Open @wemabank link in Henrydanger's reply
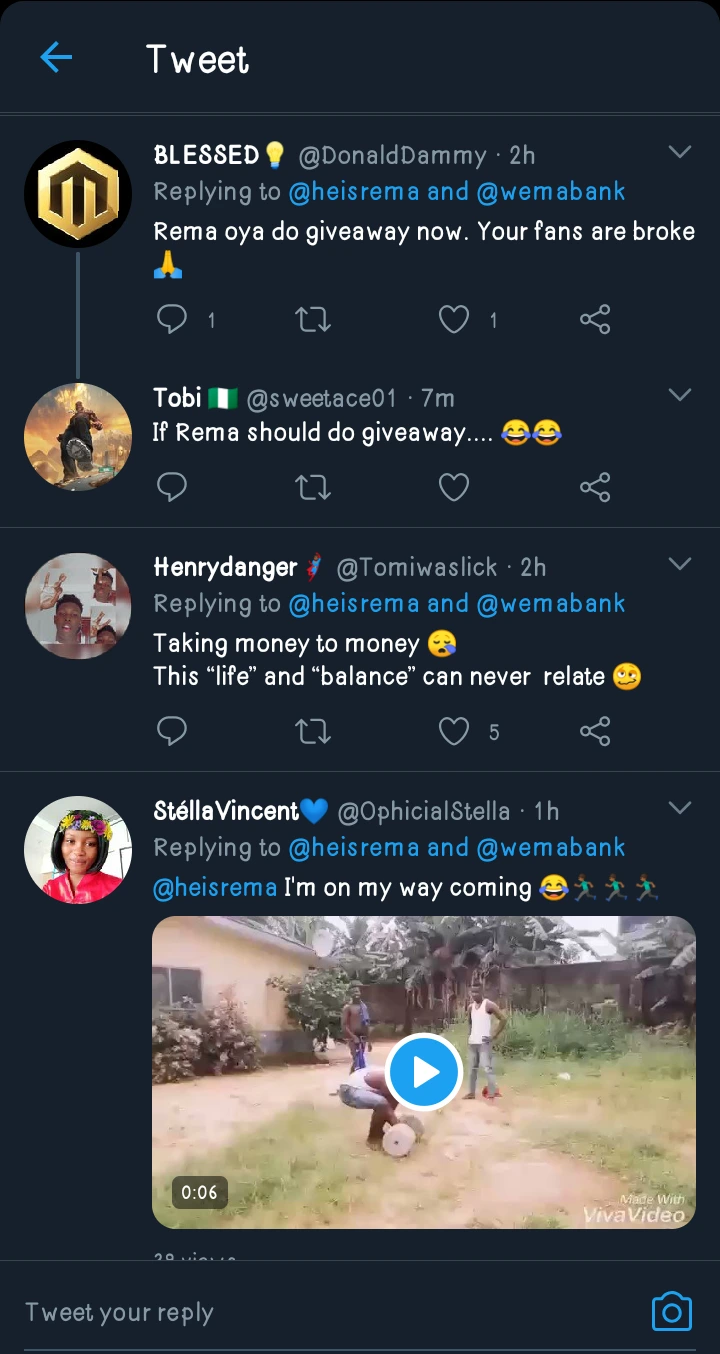The height and width of the screenshot is (1354, 720). pos(551,604)
